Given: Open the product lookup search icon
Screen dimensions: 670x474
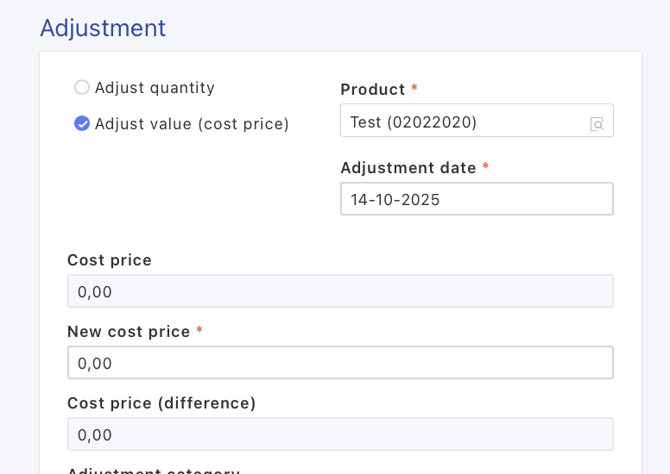Looking at the screenshot, I should point(597,124).
